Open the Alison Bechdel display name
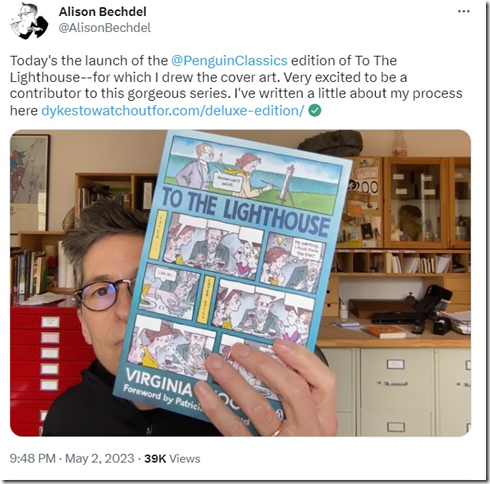490x484 pixels. coord(103,12)
